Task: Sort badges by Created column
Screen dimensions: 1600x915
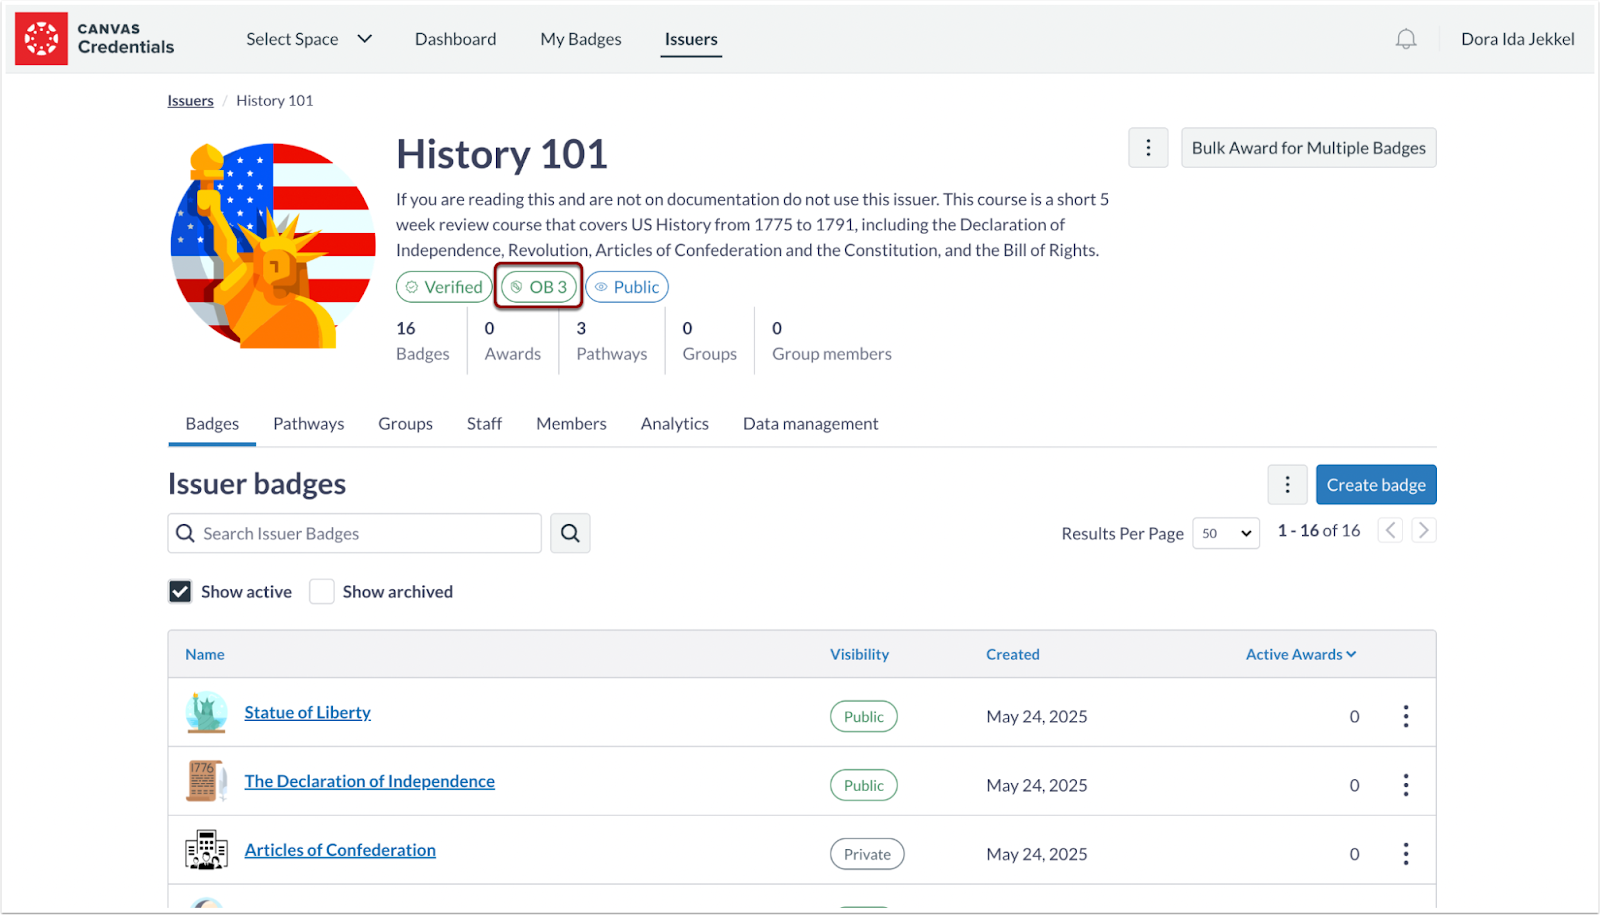Action: pyautogui.click(x=1013, y=655)
